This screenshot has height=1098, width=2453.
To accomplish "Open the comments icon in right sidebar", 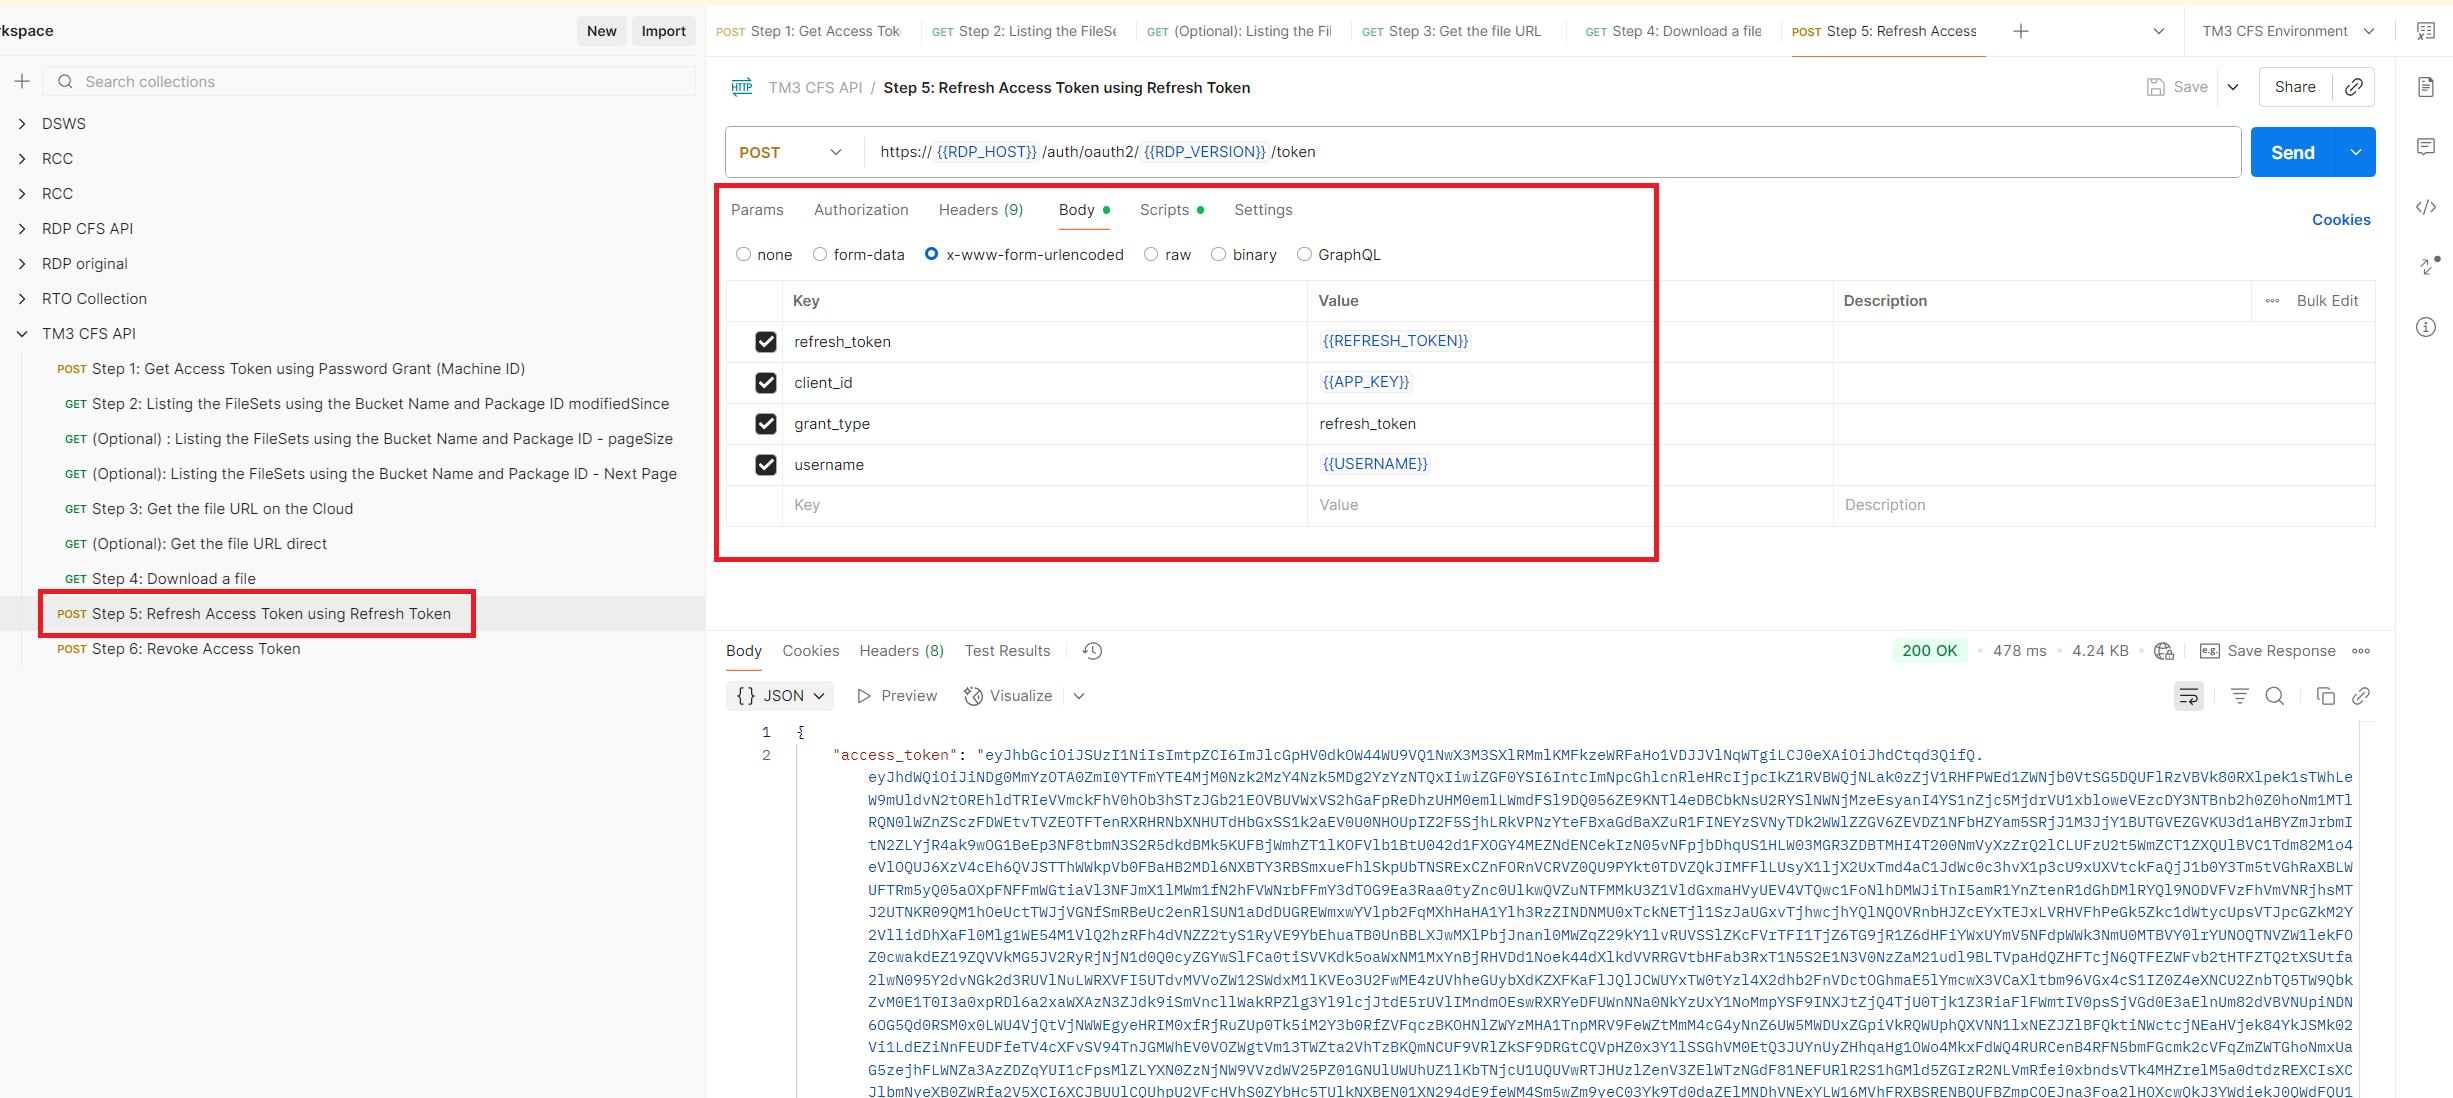I will point(2426,147).
